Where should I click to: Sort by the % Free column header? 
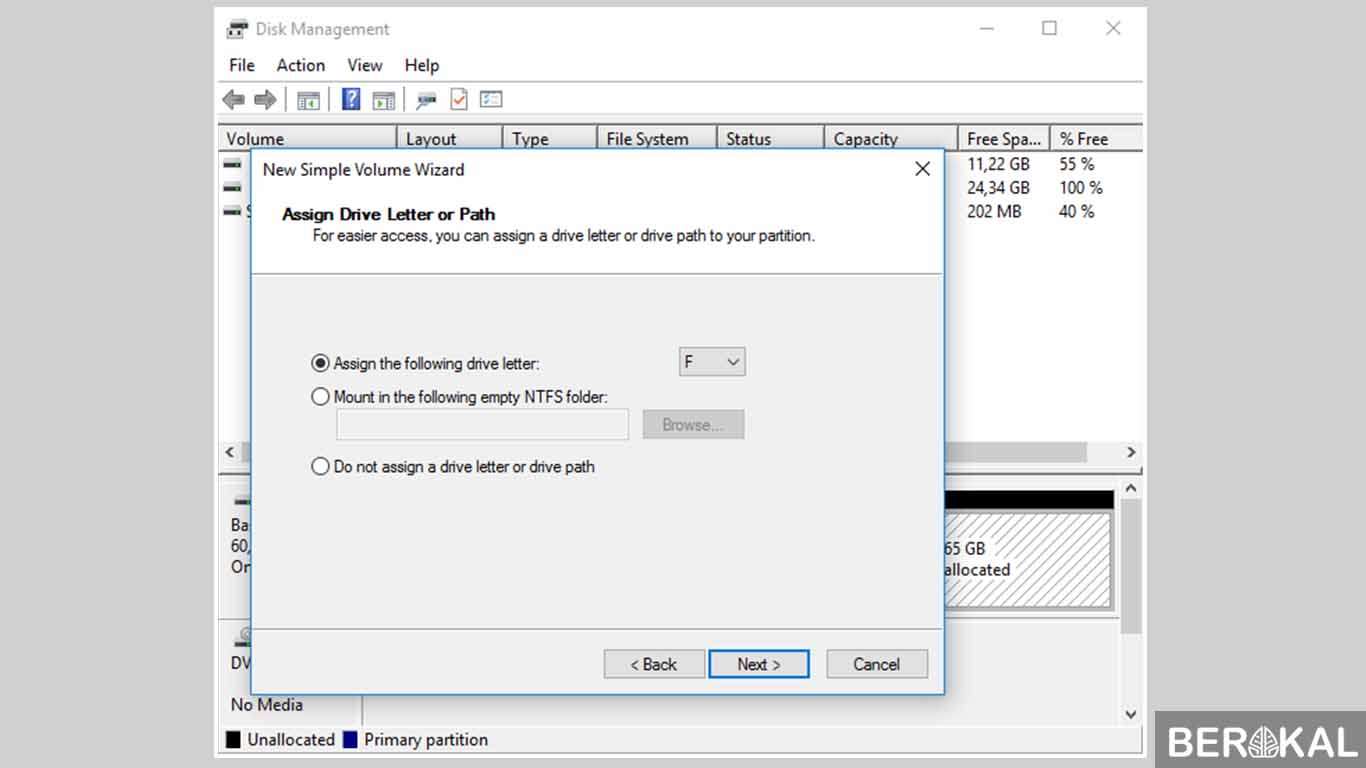(x=1096, y=139)
